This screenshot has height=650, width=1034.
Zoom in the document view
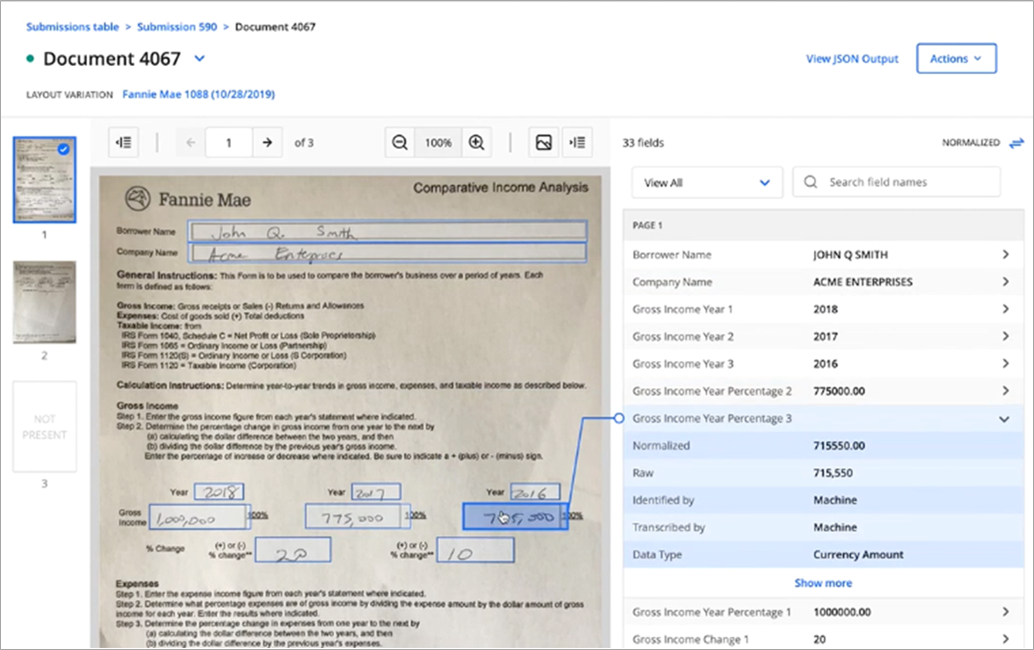click(x=477, y=142)
